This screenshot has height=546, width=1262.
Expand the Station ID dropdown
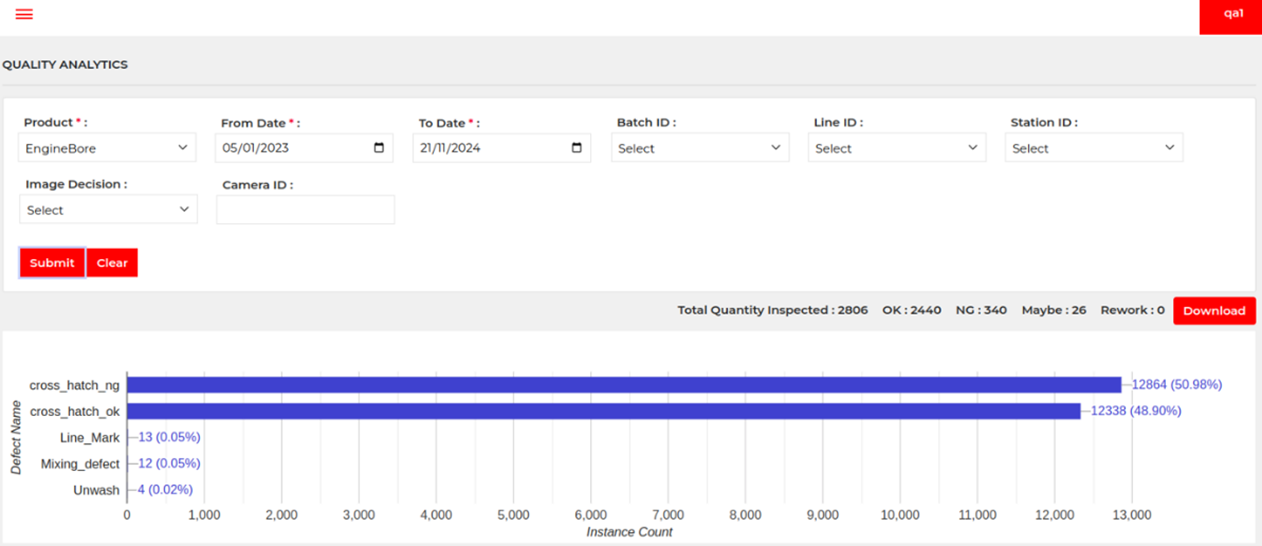click(1094, 148)
